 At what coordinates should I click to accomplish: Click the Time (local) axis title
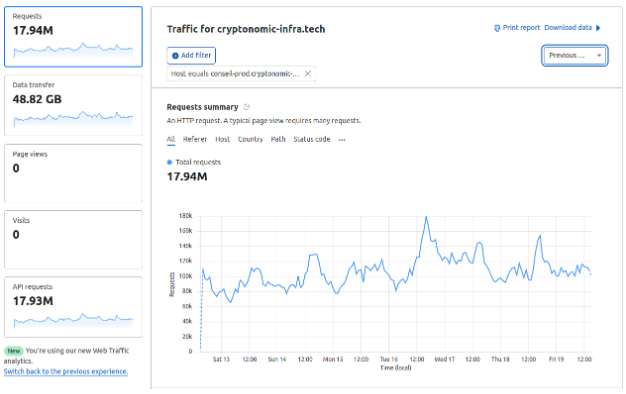[396, 368]
